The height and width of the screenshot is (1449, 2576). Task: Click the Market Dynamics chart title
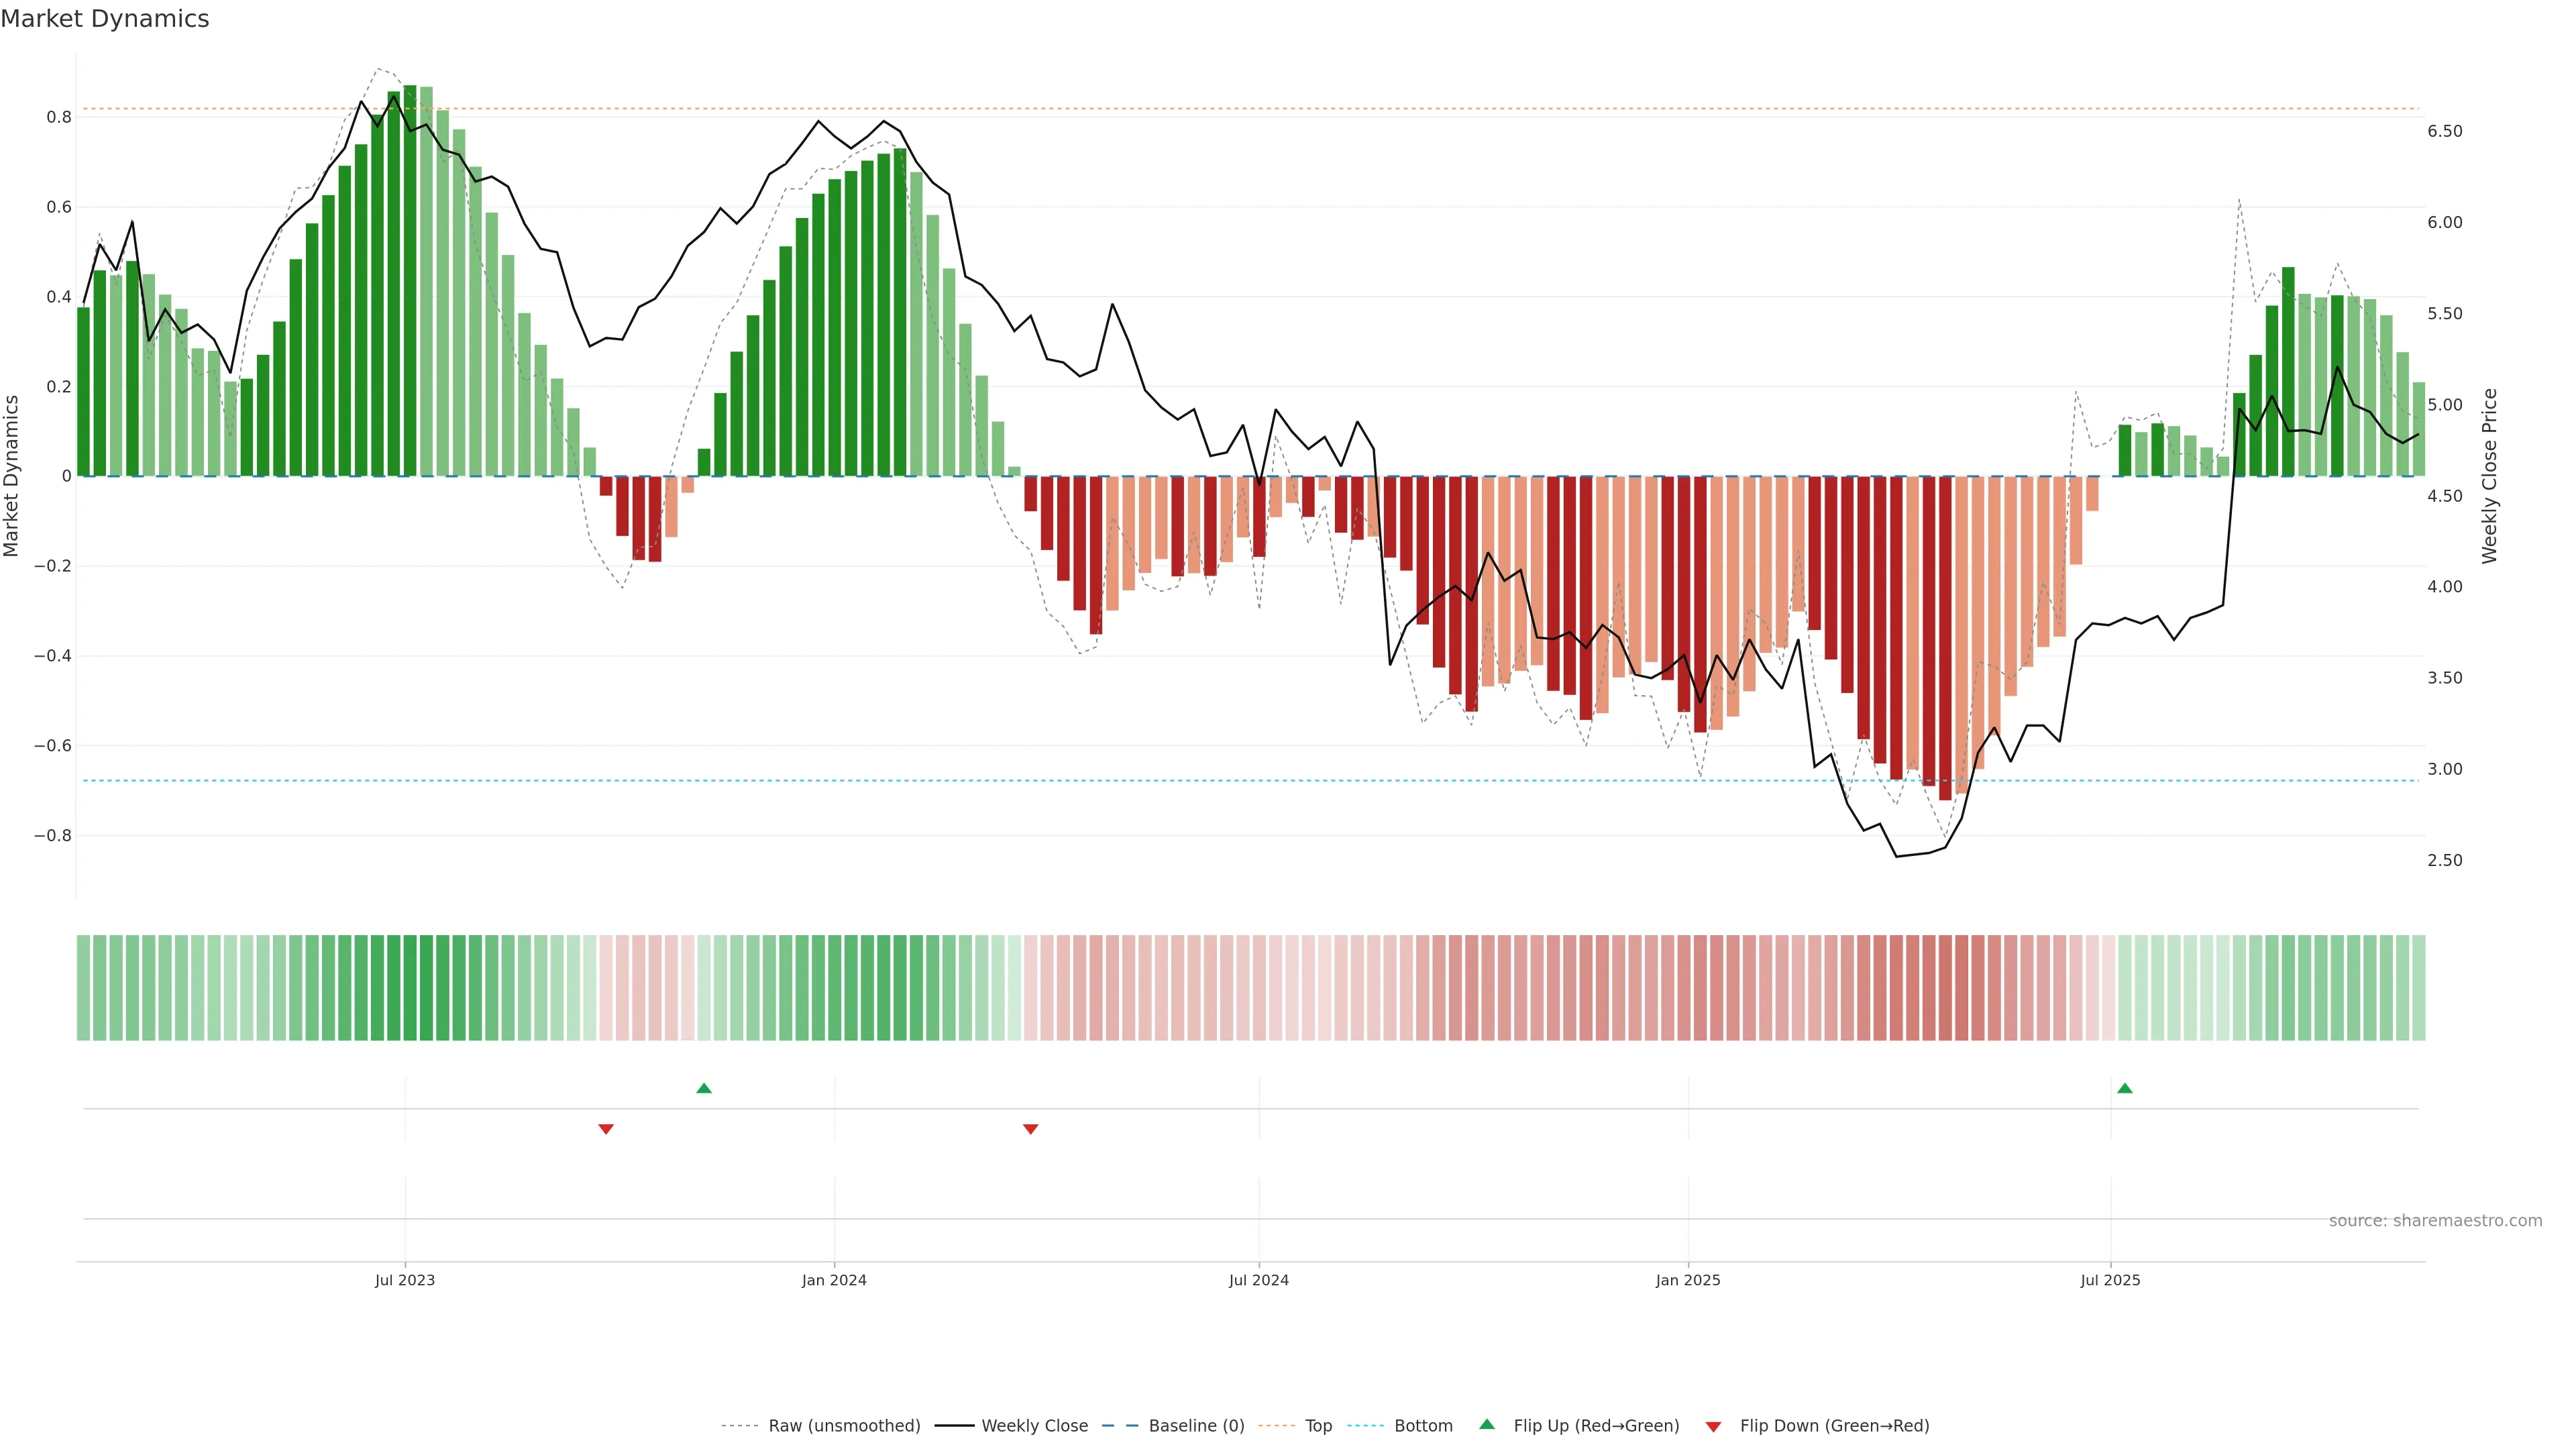pyautogui.click(x=105, y=19)
